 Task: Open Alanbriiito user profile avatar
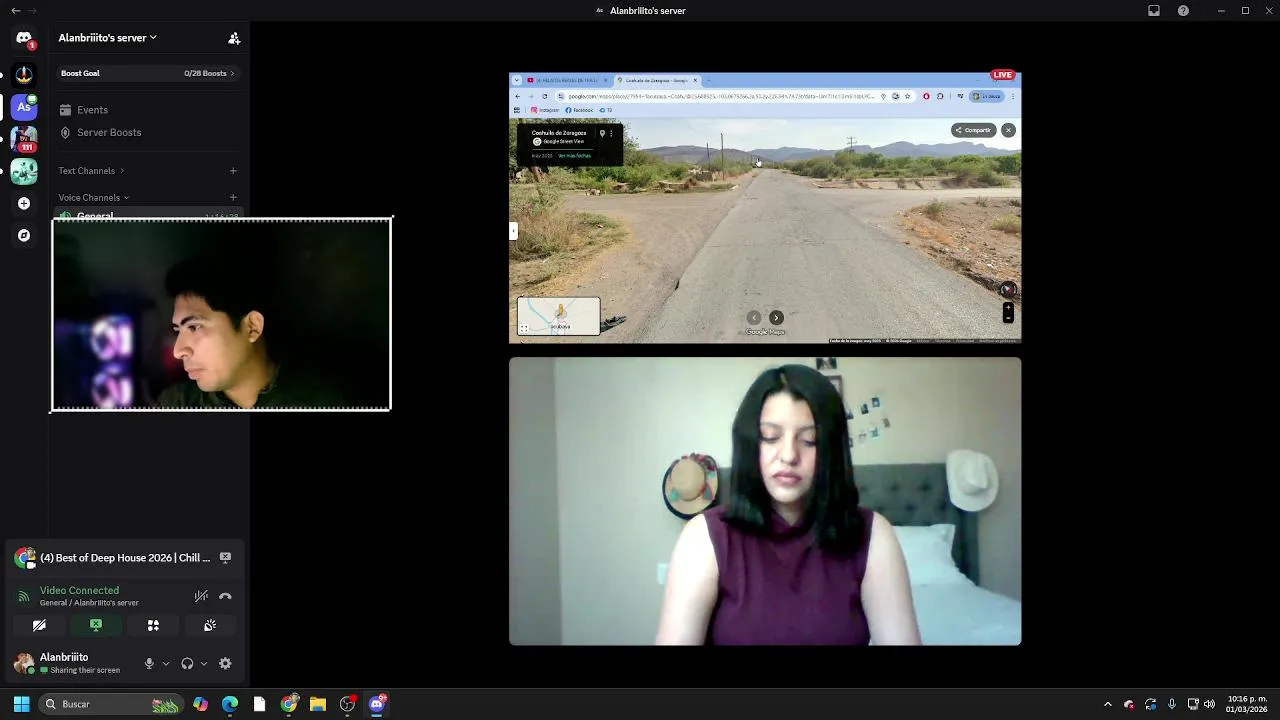tap(24, 663)
